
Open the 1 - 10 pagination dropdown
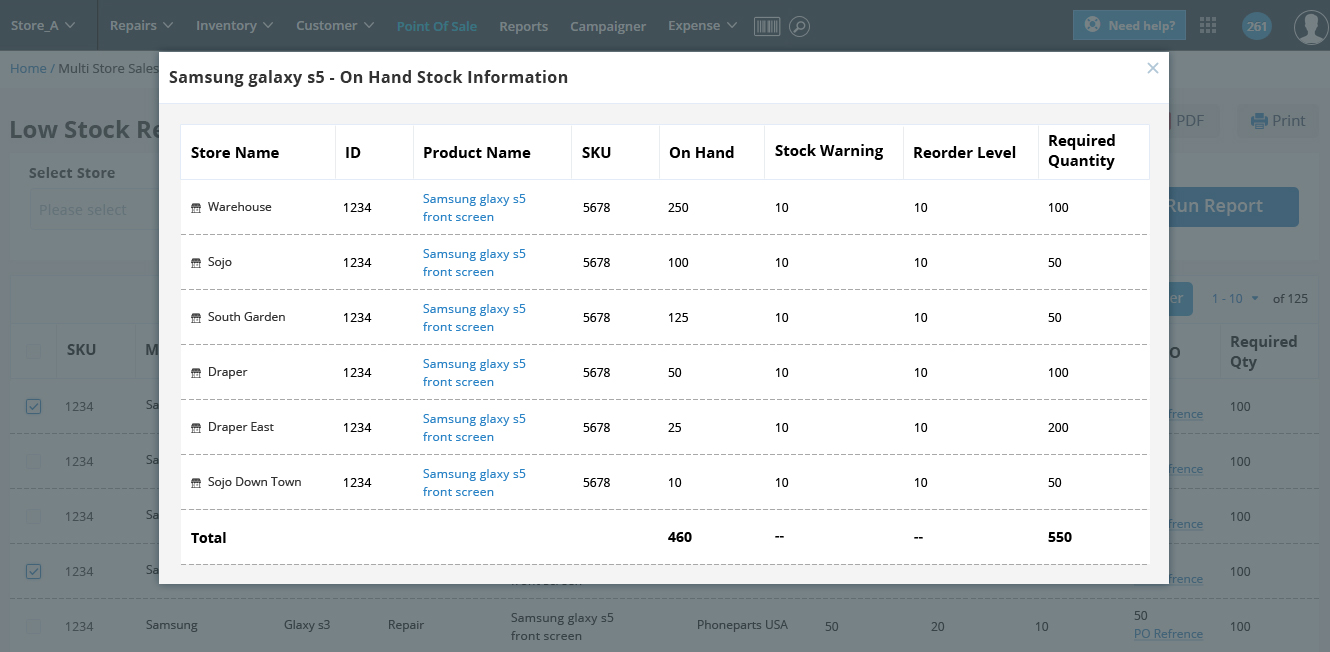tap(1235, 299)
